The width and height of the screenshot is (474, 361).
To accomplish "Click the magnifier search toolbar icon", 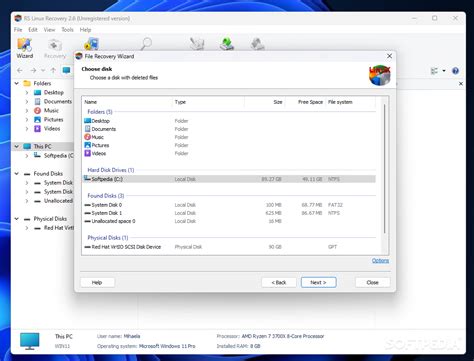I will tap(146, 44).
